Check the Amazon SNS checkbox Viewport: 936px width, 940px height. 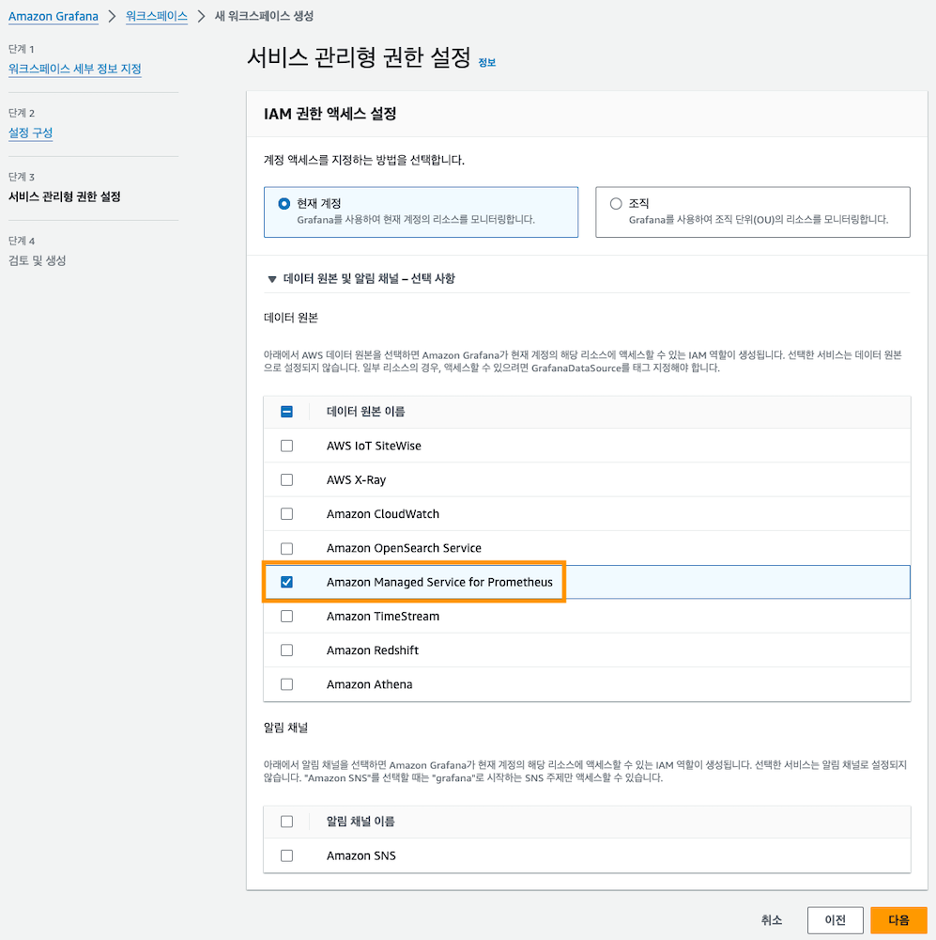pyautogui.click(x=287, y=855)
